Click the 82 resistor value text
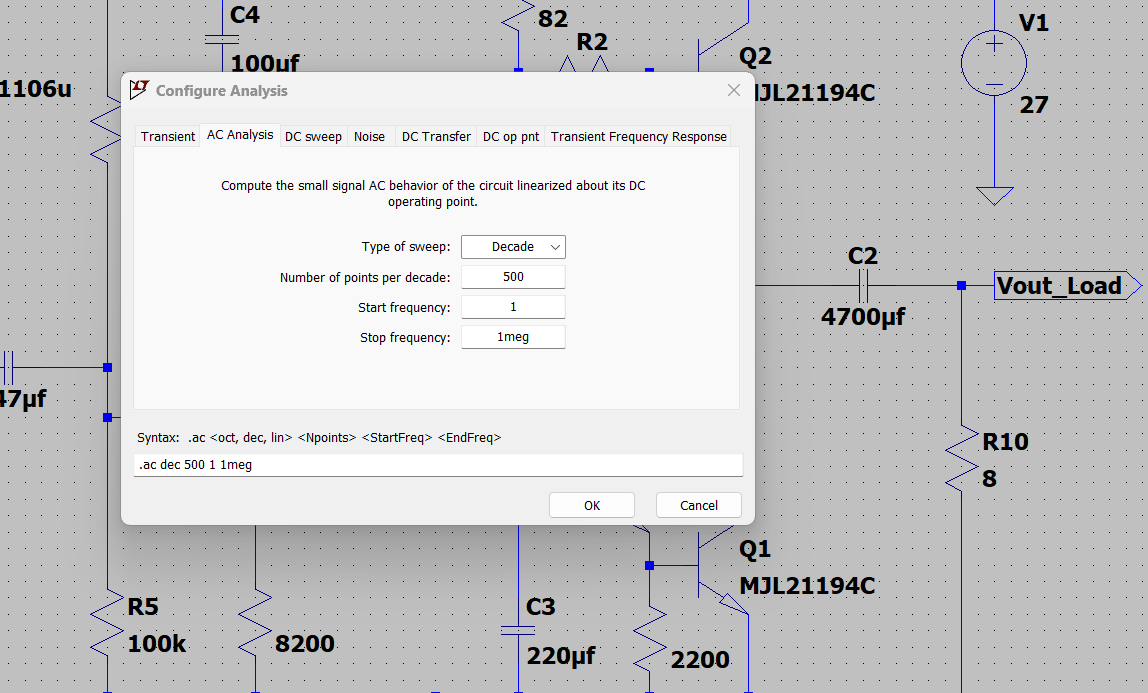This screenshot has height=693, width=1148. pyautogui.click(x=553, y=19)
